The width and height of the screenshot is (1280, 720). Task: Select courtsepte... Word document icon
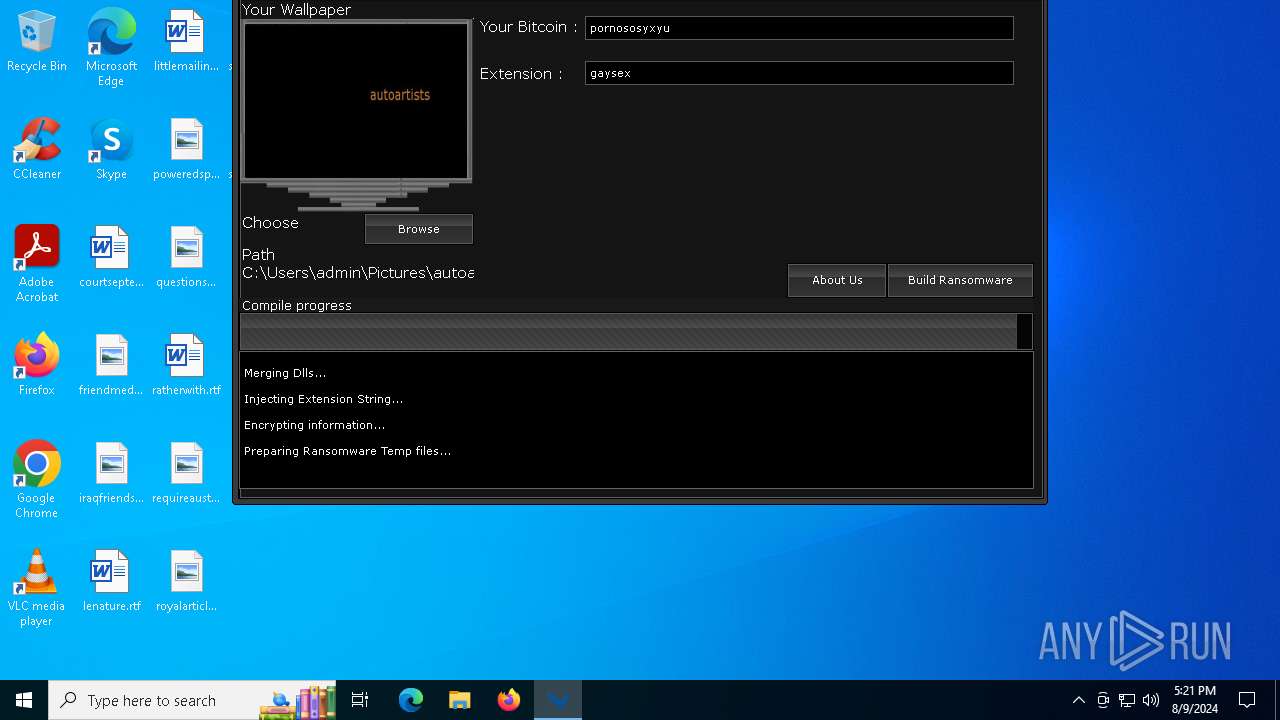point(111,258)
